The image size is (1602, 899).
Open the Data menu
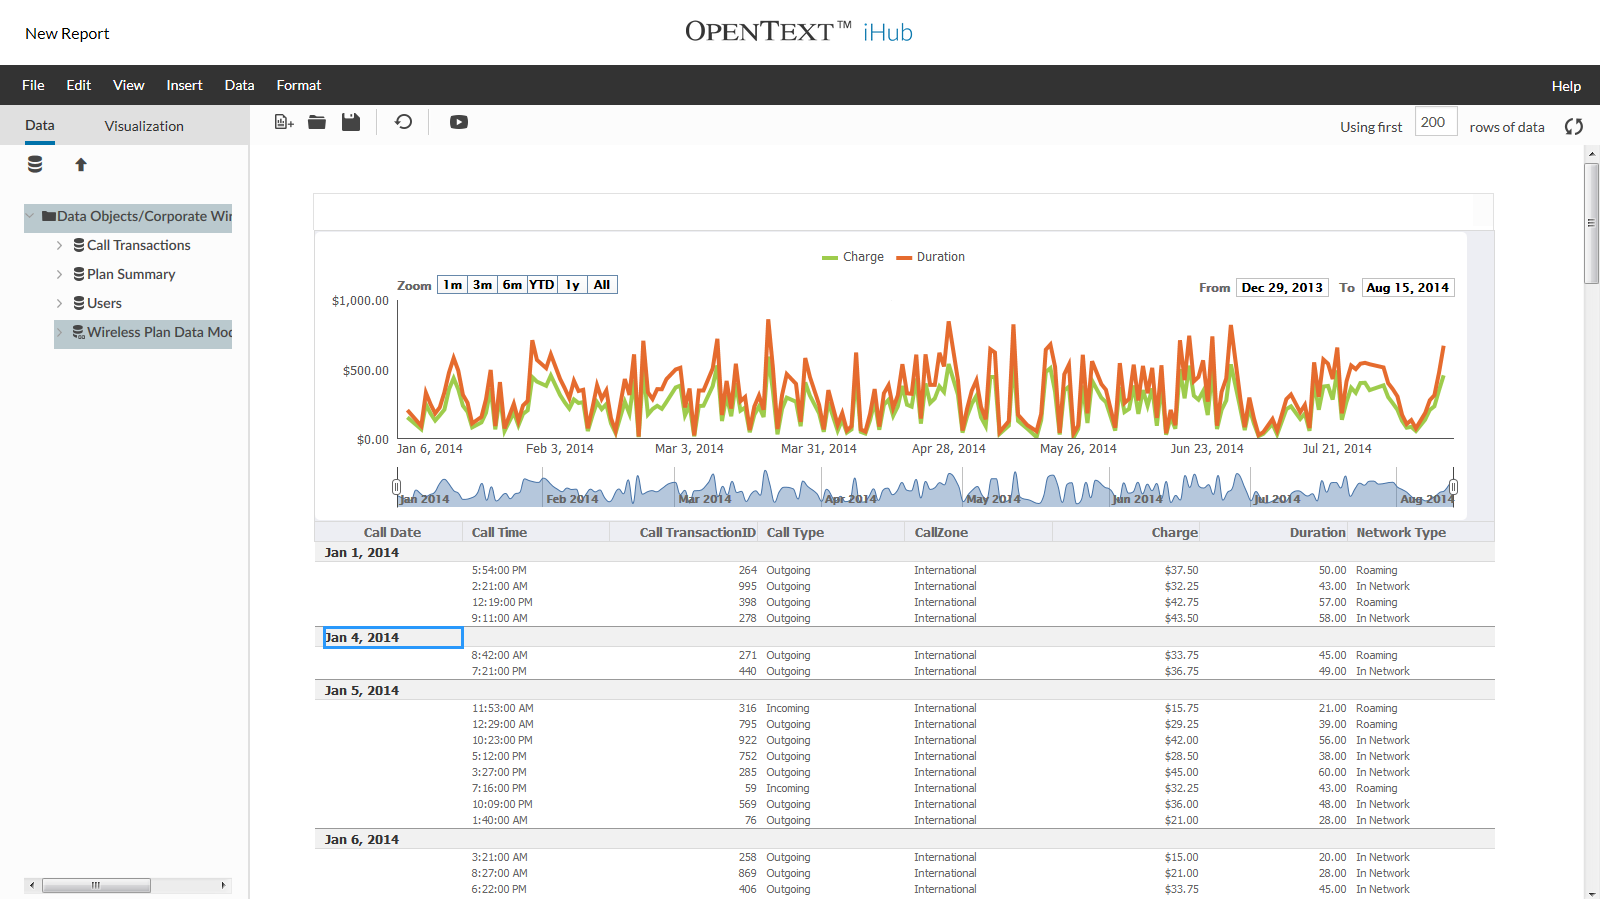point(240,85)
